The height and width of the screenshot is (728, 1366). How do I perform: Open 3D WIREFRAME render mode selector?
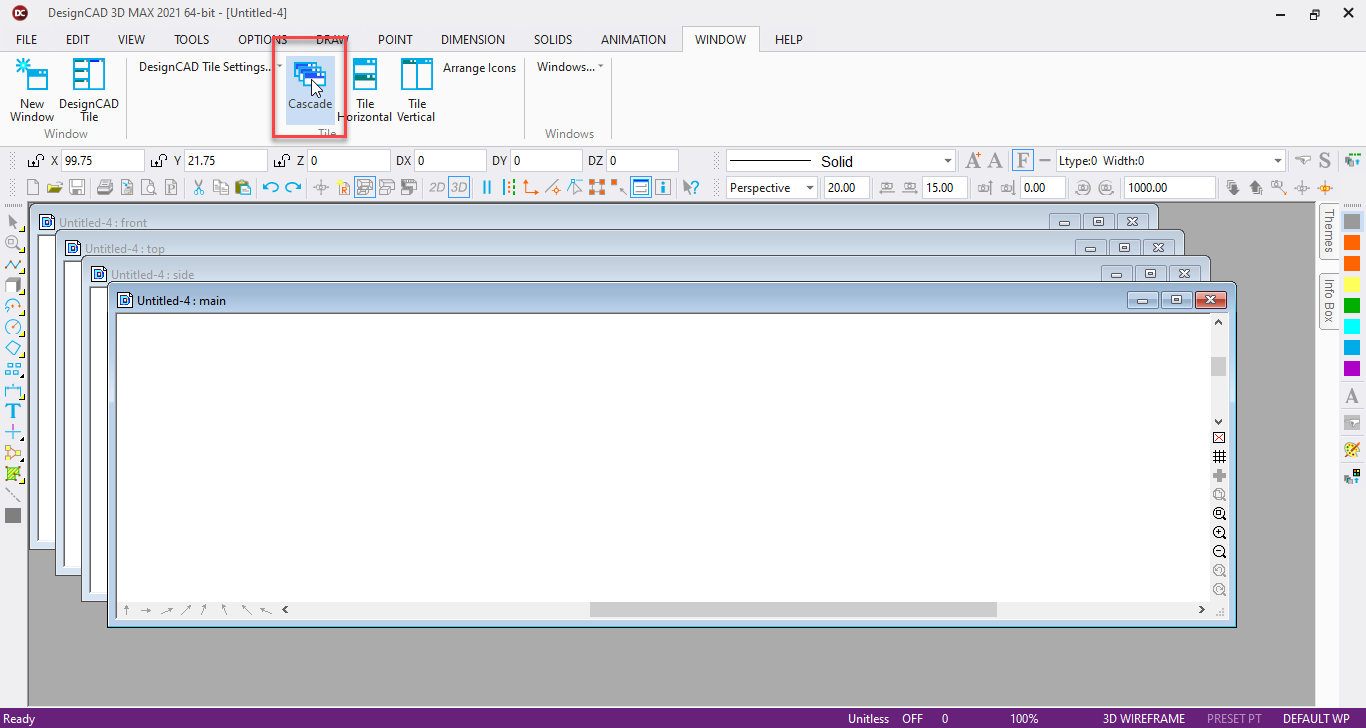point(1143,719)
